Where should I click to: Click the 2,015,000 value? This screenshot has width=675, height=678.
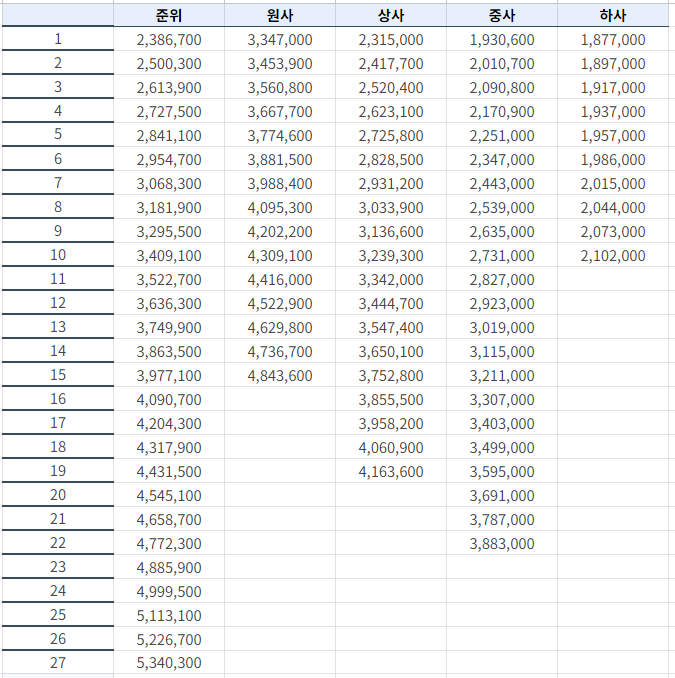(613, 184)
